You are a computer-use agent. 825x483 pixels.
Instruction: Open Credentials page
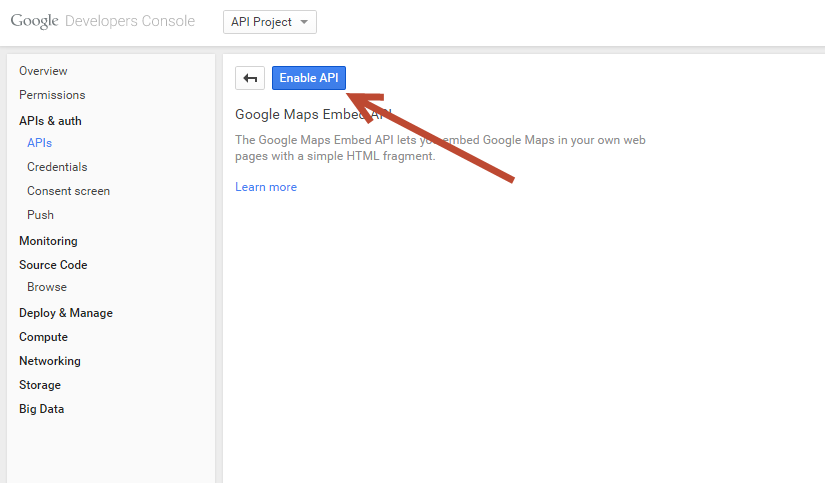click(x=57, y=167)
